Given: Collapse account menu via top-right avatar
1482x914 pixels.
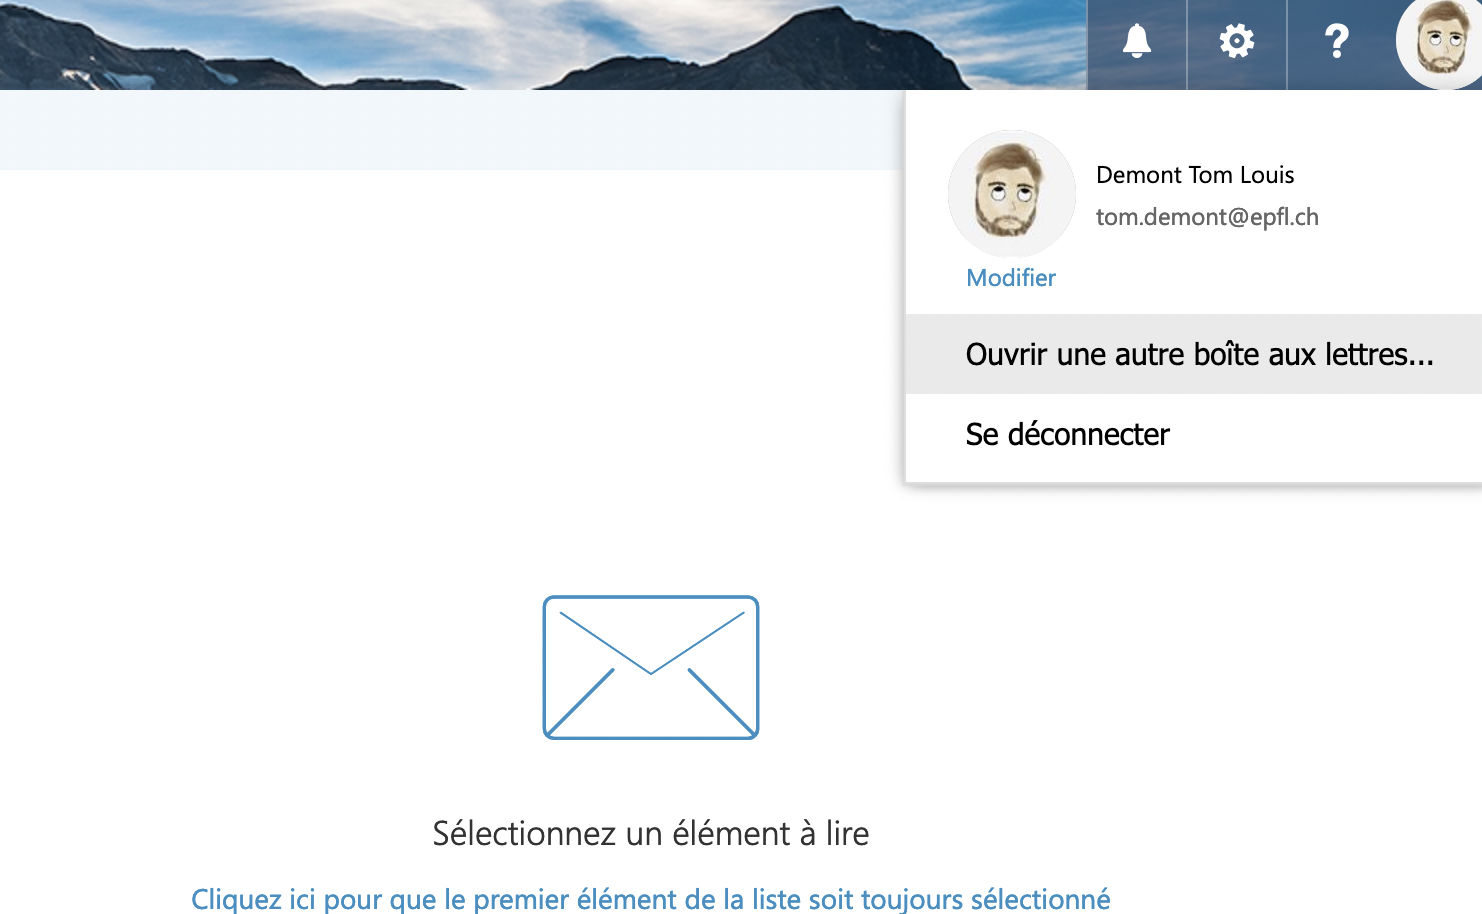Looking at the screenshot, I should (x=1440, y=42).
